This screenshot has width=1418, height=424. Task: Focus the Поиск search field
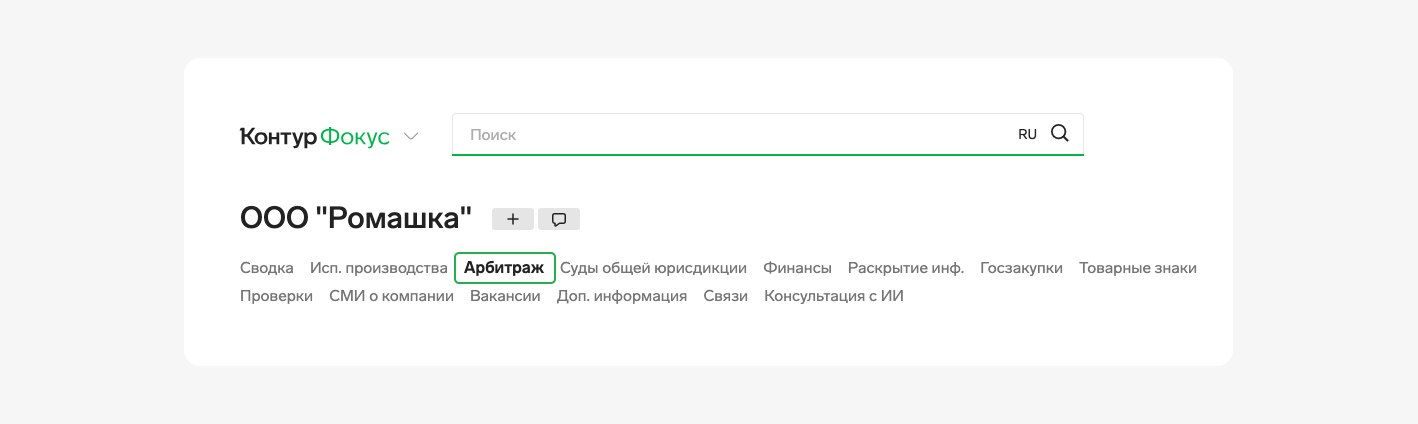[x=730, y=134]
